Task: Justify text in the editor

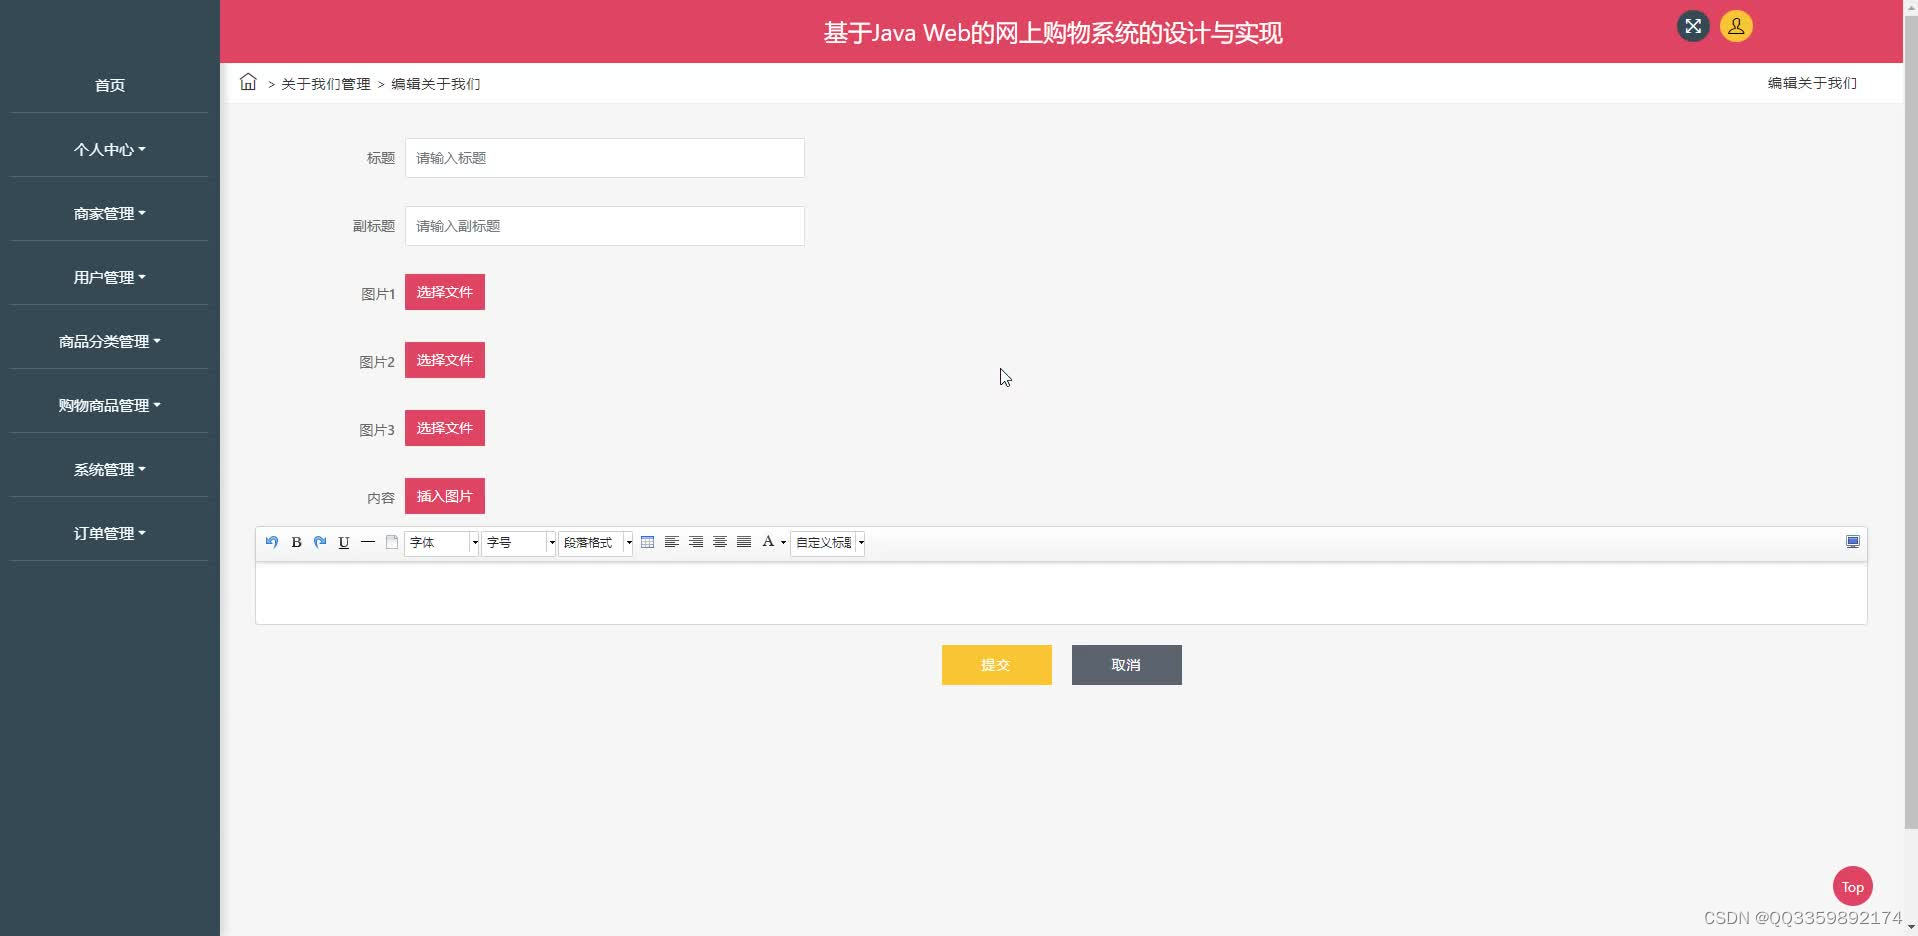Action: (744, 542)
